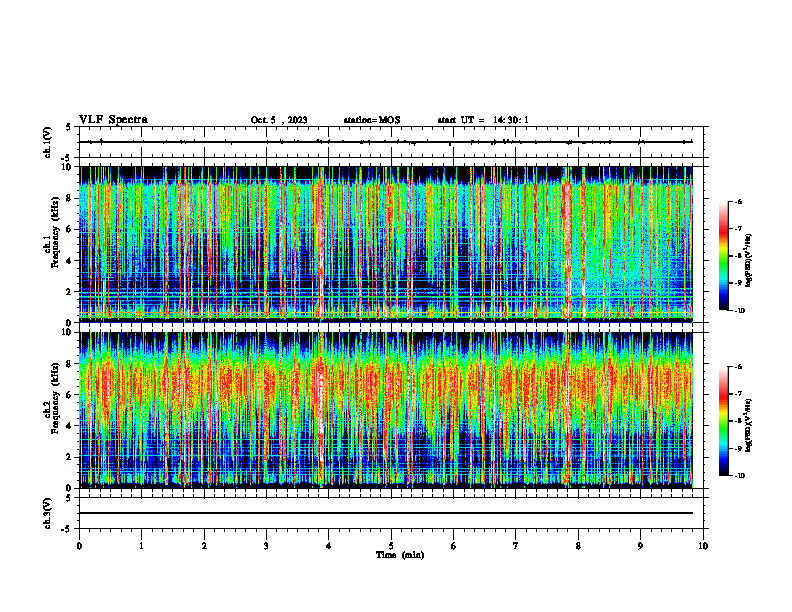Click the ch.1(V) axis label
Image resolution: width=792 pixels, height=612 pixels.
(47, 142)
